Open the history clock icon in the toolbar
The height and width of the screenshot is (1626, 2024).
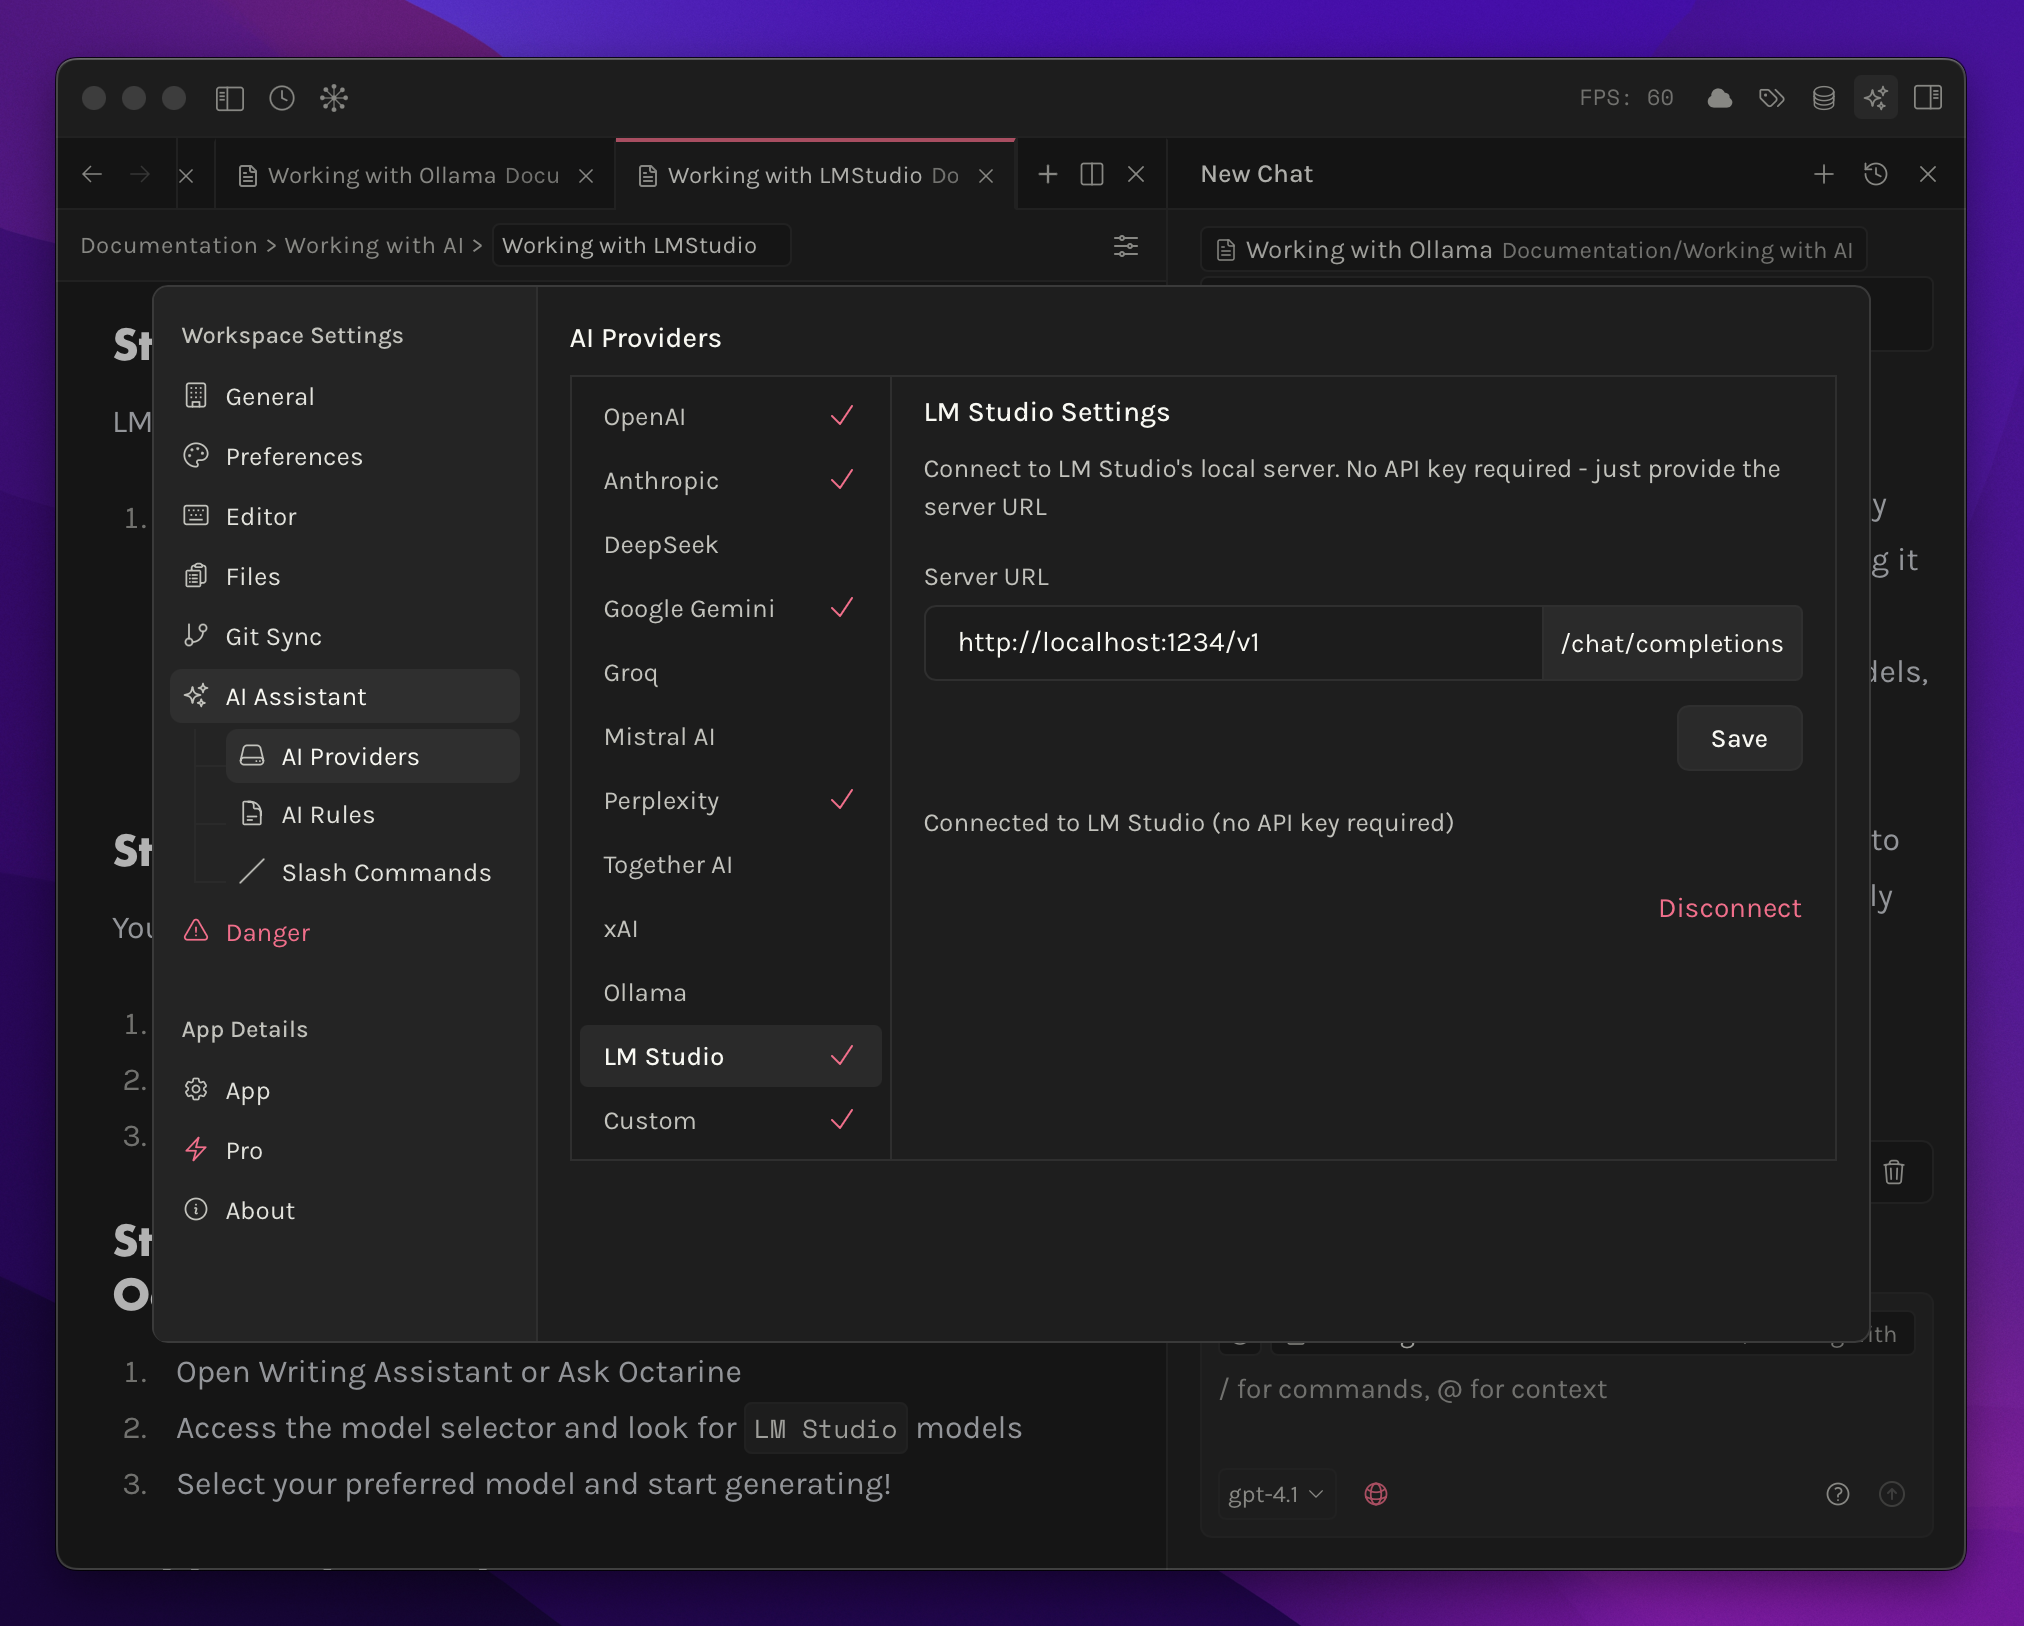(x=282, y=98)
